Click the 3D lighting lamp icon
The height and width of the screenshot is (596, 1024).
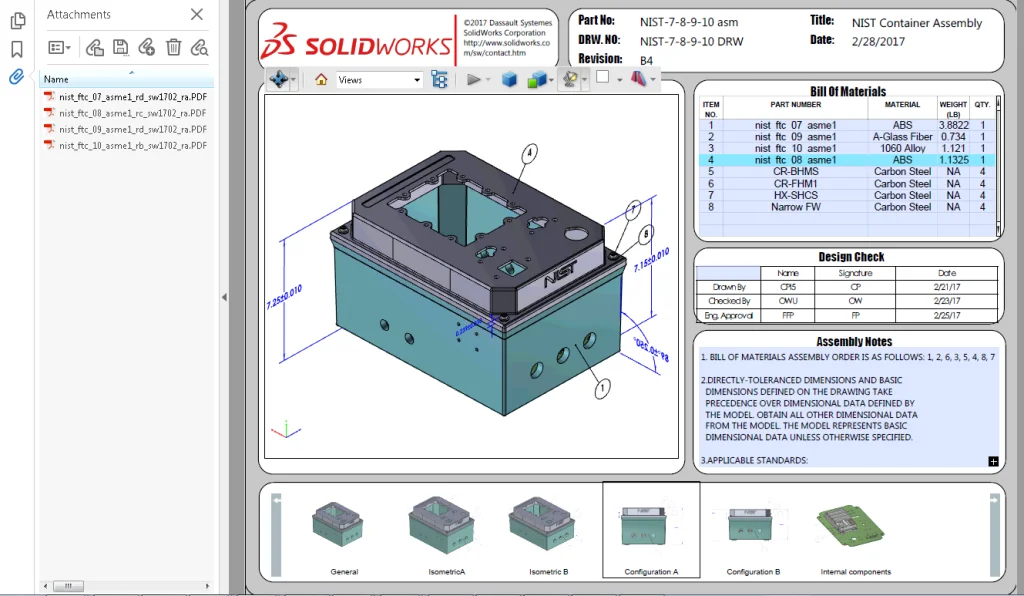570,80
